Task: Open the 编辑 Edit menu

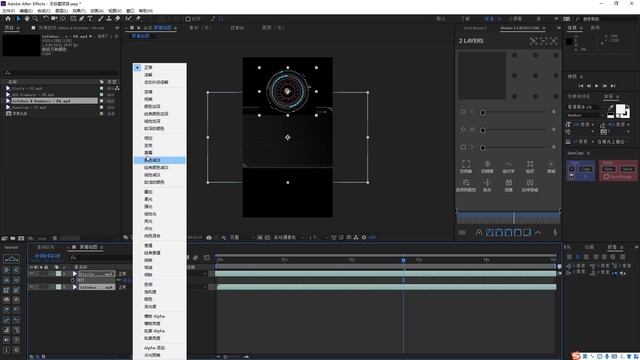Action: click(x=26, y=11)
